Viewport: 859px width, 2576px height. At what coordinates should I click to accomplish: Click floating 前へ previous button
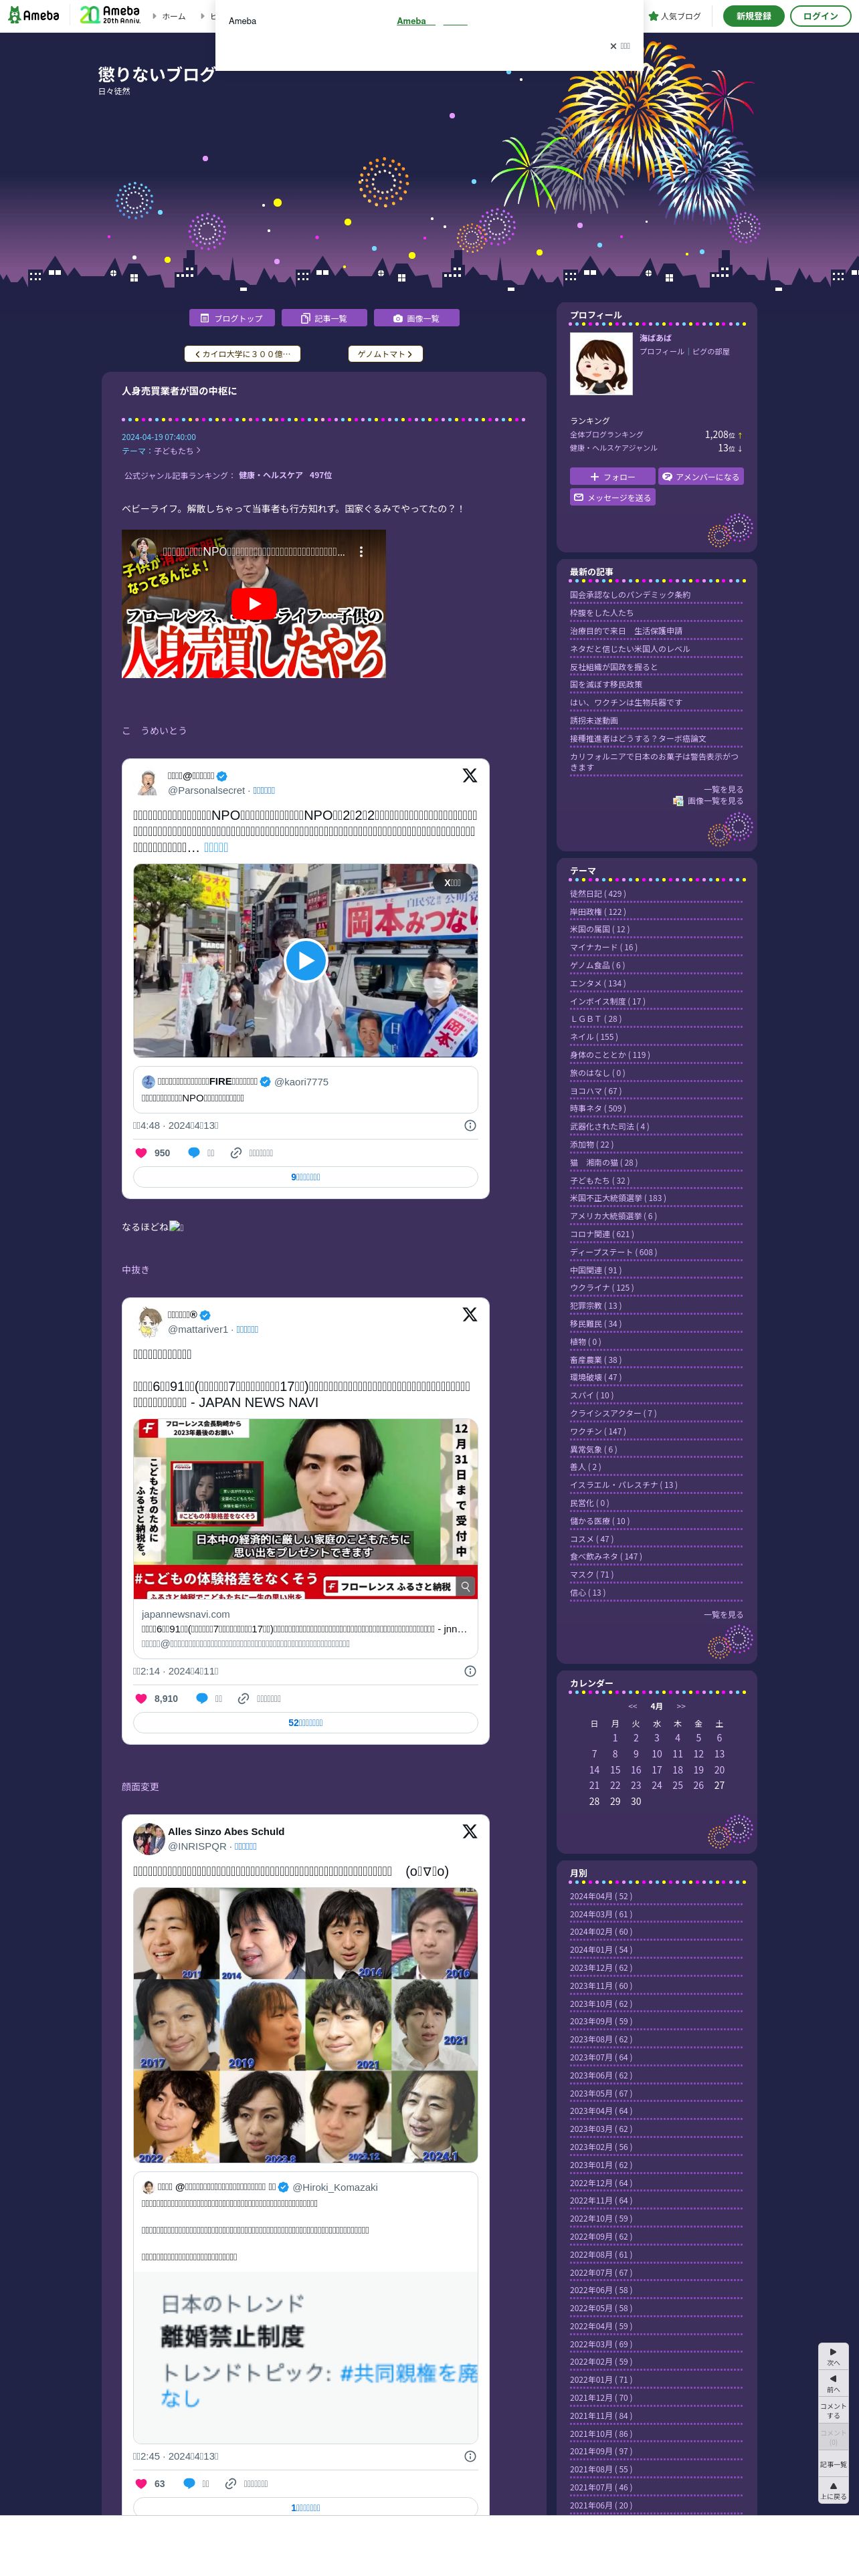pos(833,2383)
